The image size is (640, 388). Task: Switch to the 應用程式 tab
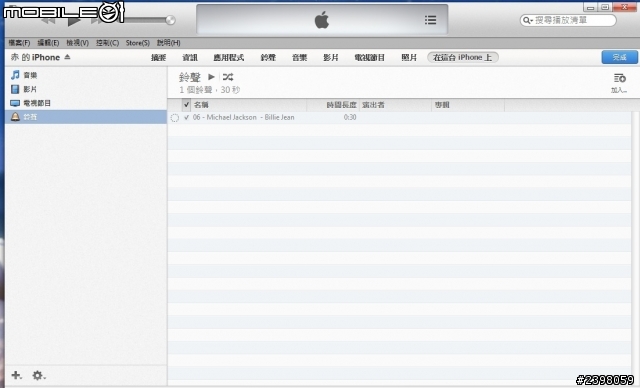(229, 58)
